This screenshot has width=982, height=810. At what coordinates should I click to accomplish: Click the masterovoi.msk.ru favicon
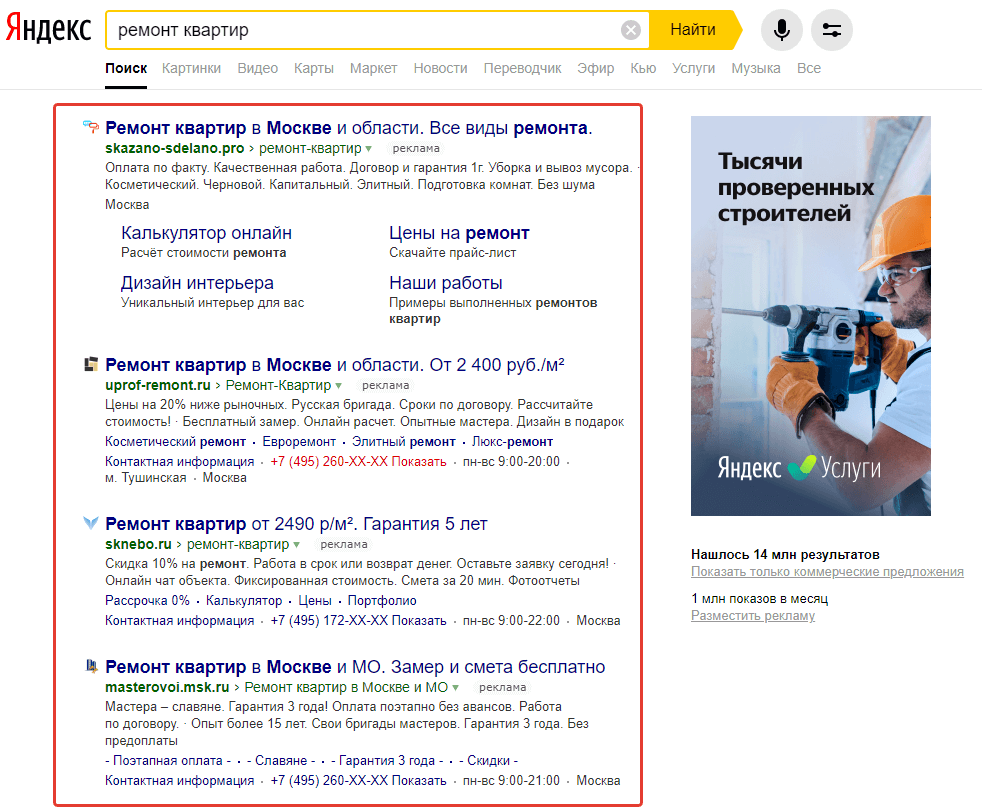click(x=92, y=667)
